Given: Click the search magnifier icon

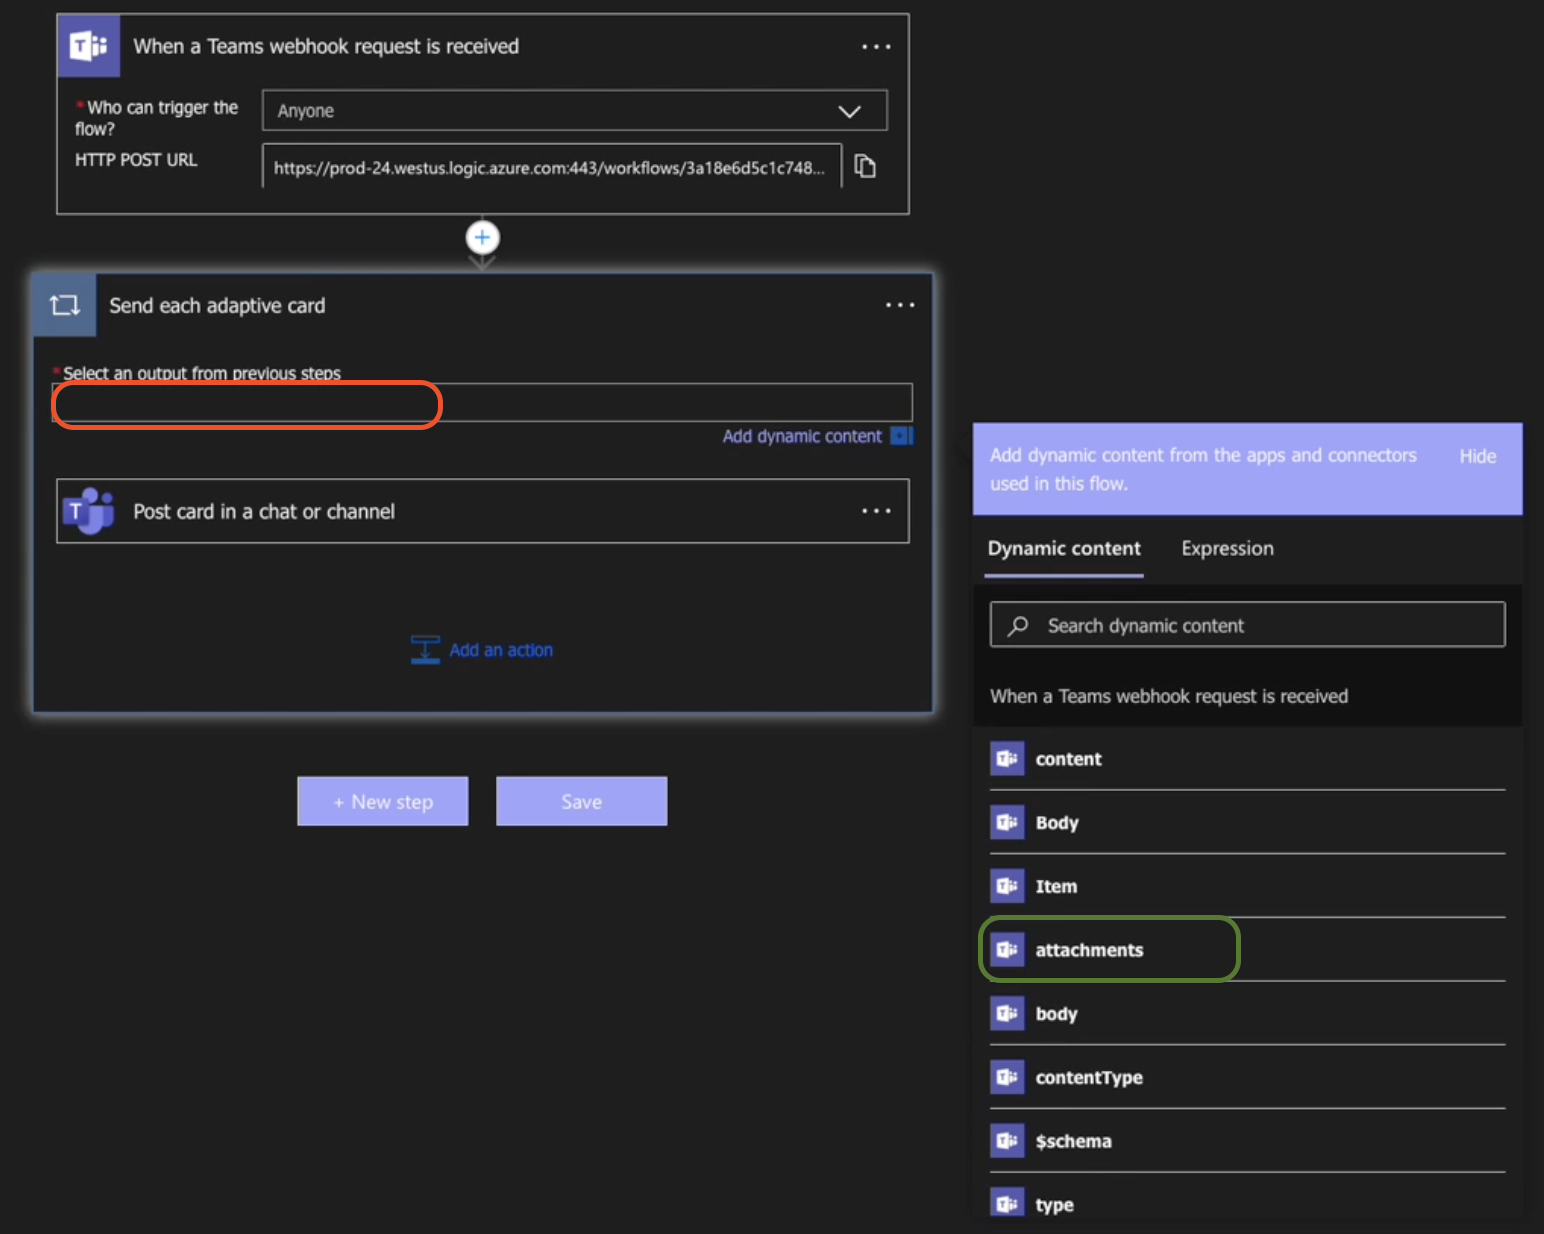Looking at the screenshot, I should [1018, 625].
